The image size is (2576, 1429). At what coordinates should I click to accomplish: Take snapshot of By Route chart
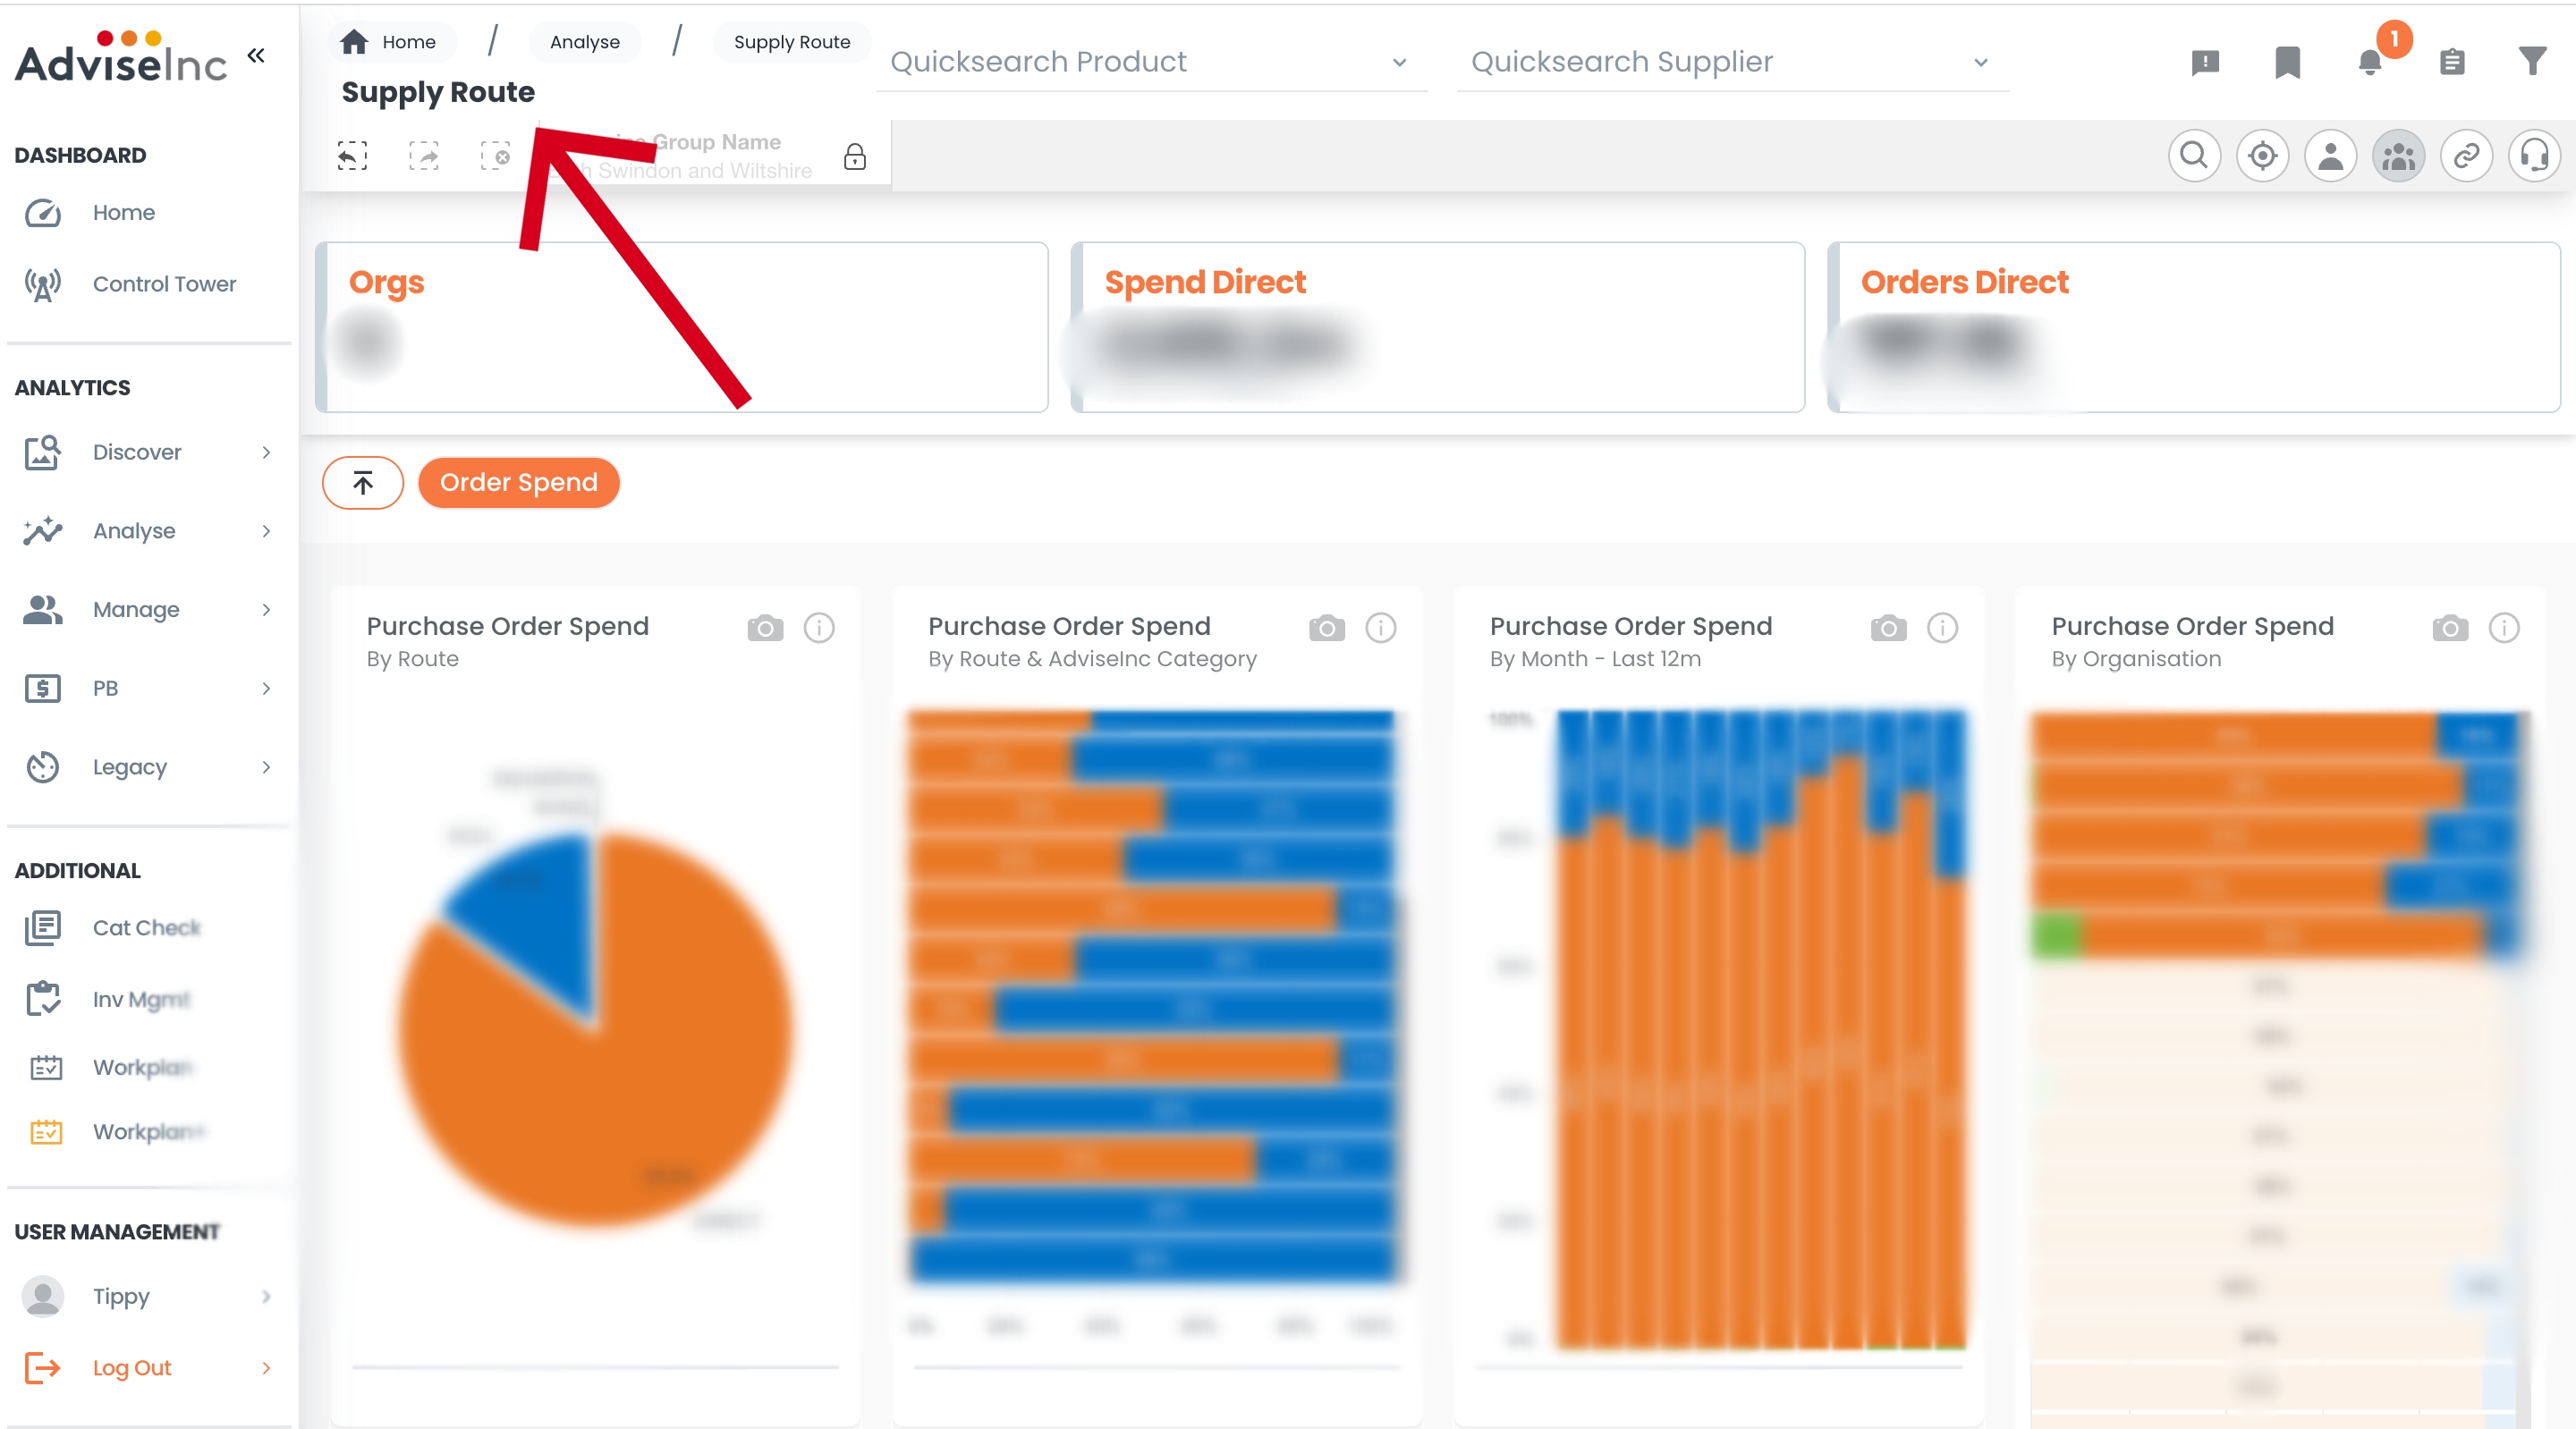765,628
